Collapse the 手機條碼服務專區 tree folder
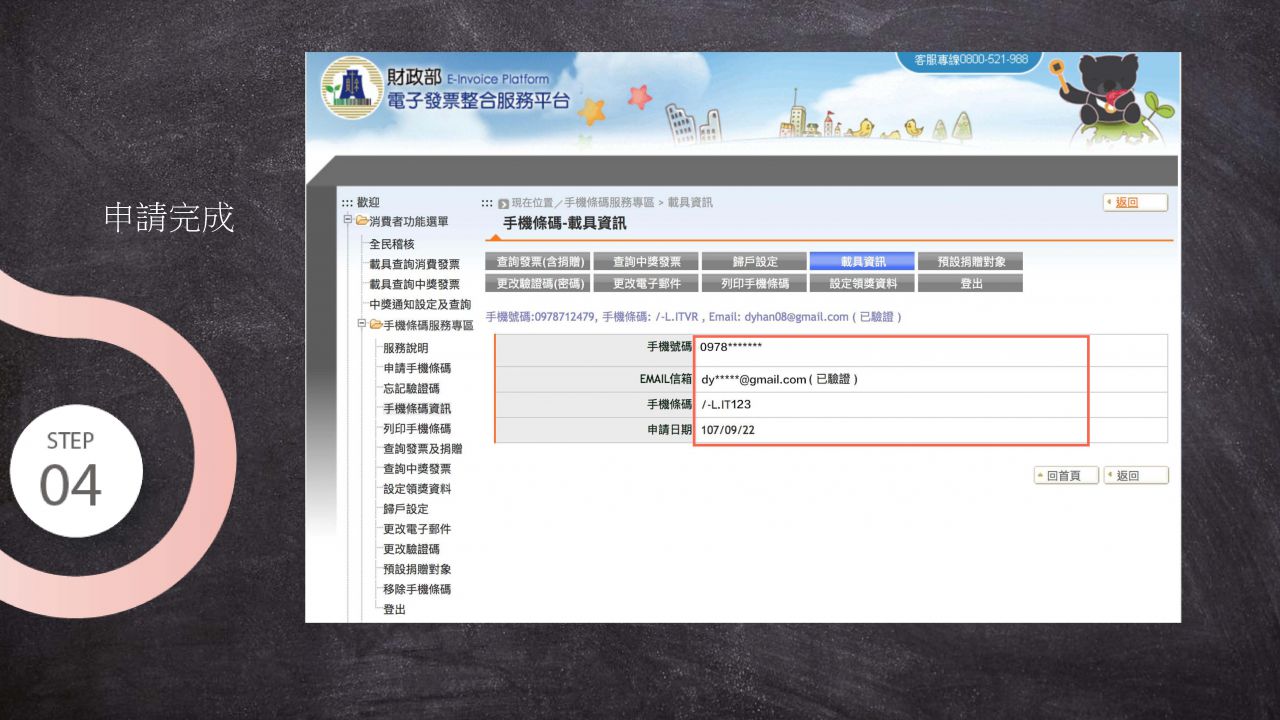The height and width of the screenshot is (720, 1280). 361,325
